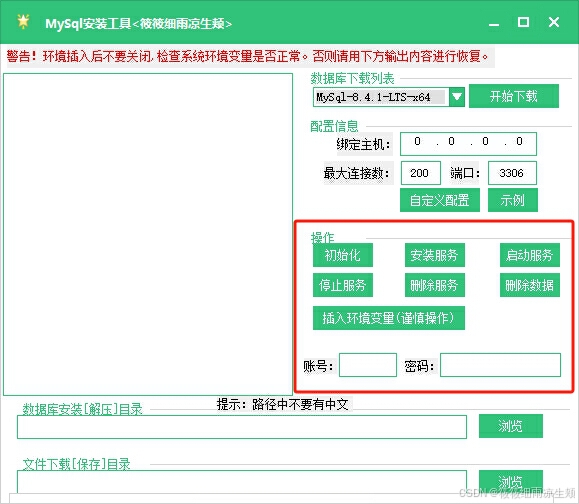This screenshot has width=579, height=504.
Task: Click the 数据库安装[解压]目录 group label
Action: point(83,409)
